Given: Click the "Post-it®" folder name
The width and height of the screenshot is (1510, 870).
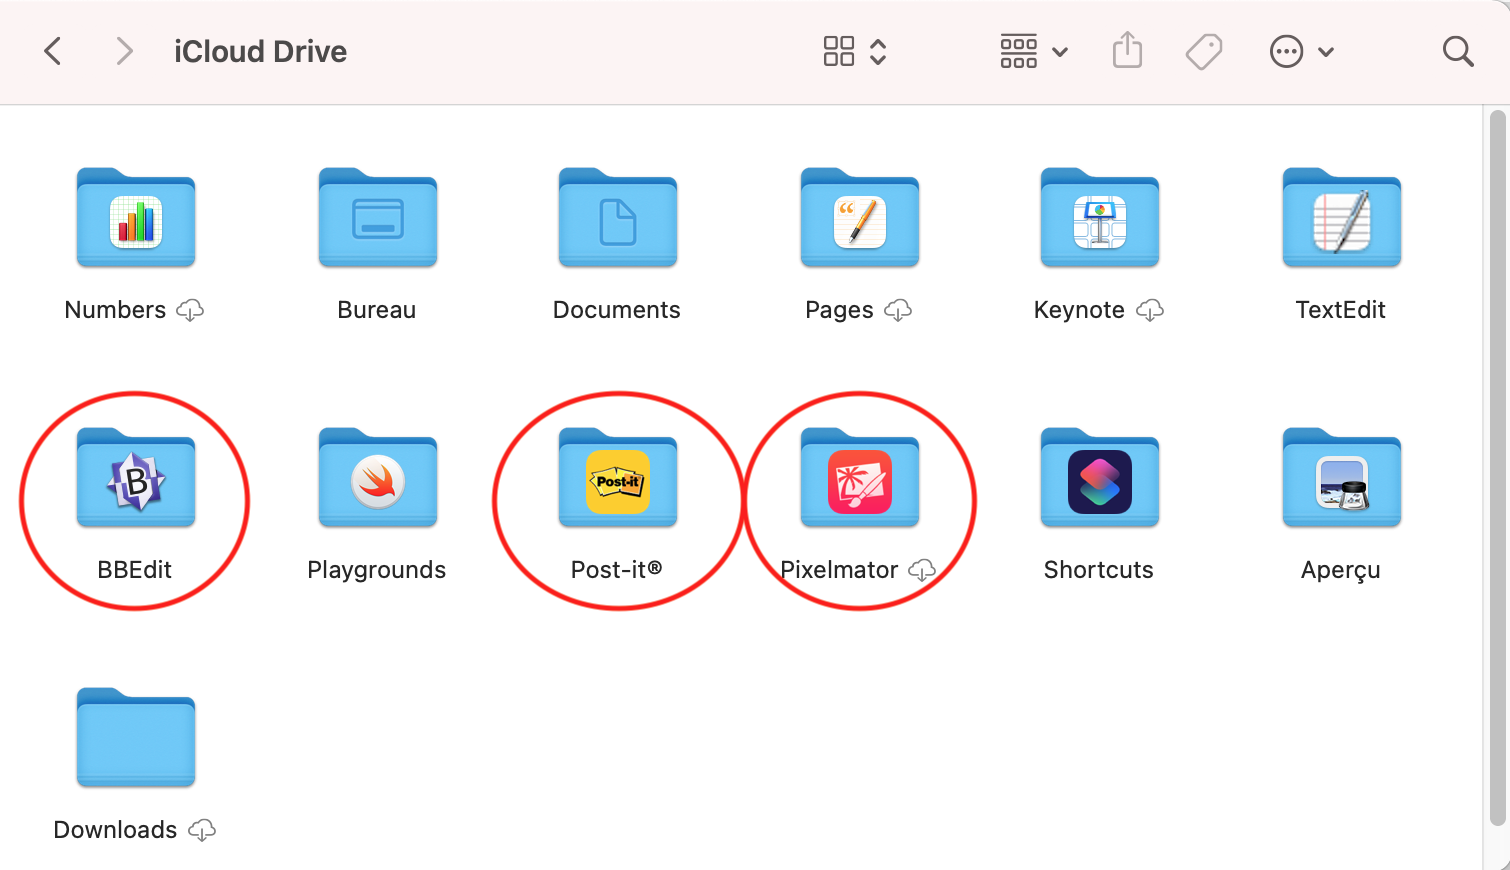Looking at the screenshot, I should (617, 570).
